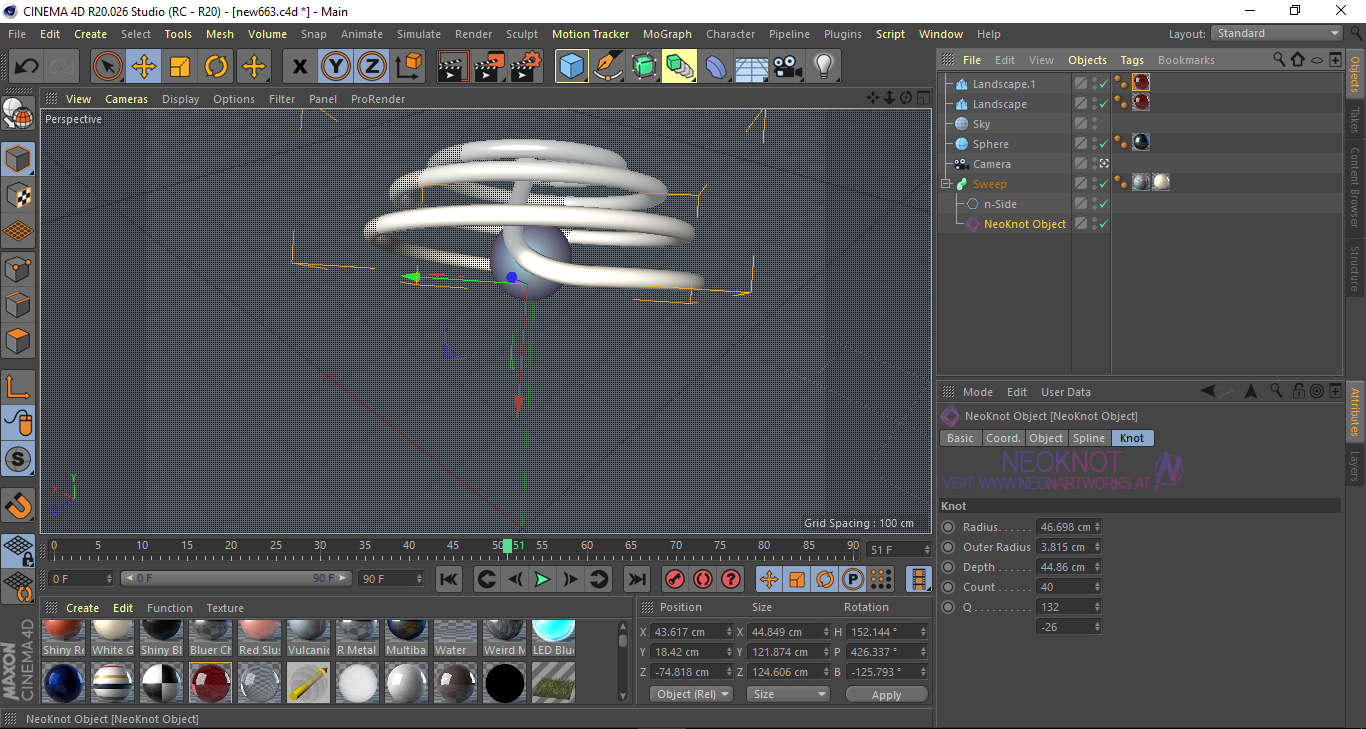Open Object (Rel) coordinate dropdown
Viewport: 1366px width, 729px height.
pos(691,694)
